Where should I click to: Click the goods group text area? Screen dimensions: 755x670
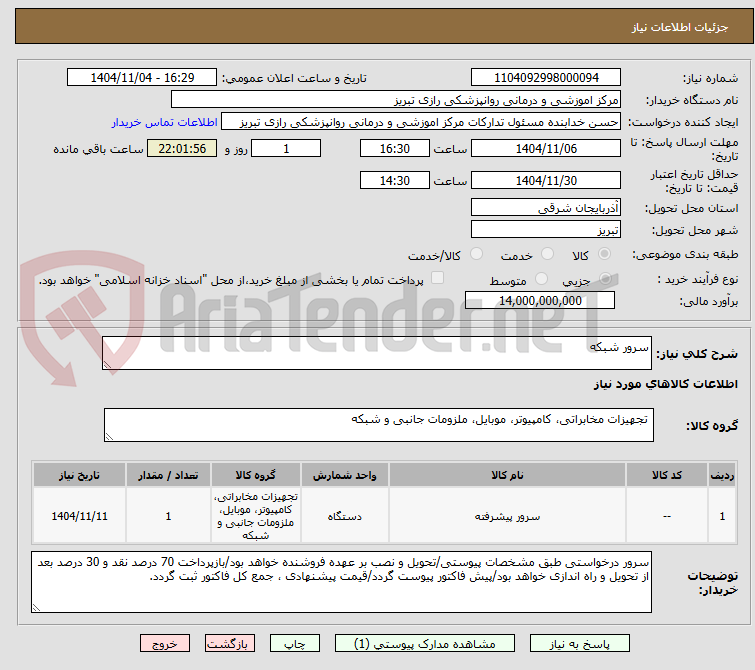pyautogui.click(x=378, y=425)
